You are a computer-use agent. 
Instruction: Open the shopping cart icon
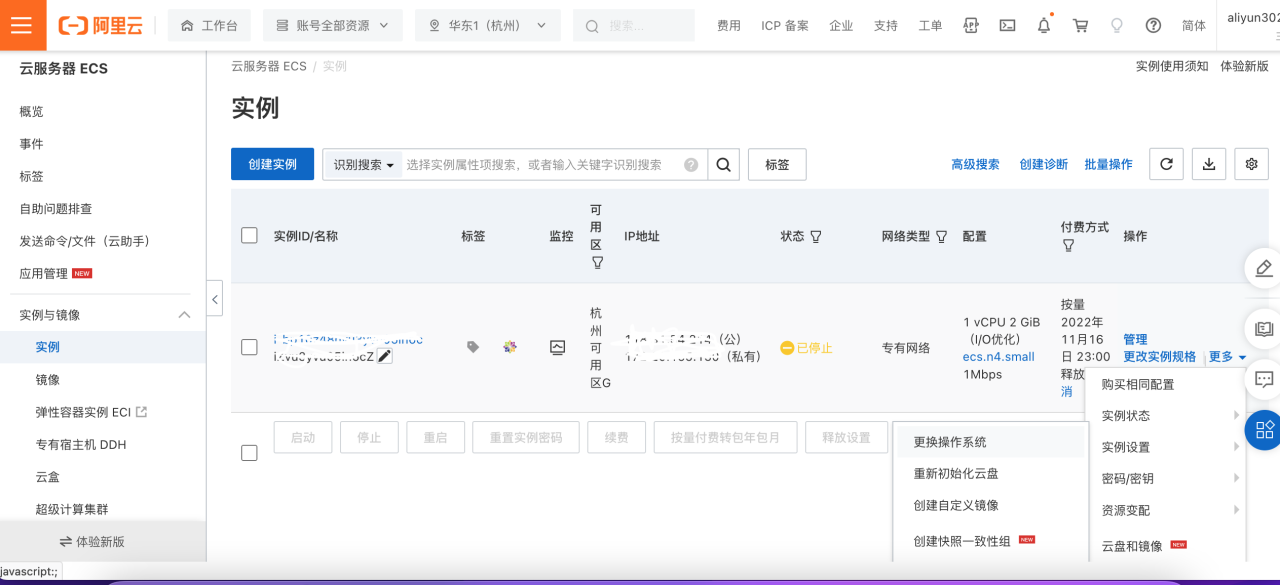tap(1080, 25)
